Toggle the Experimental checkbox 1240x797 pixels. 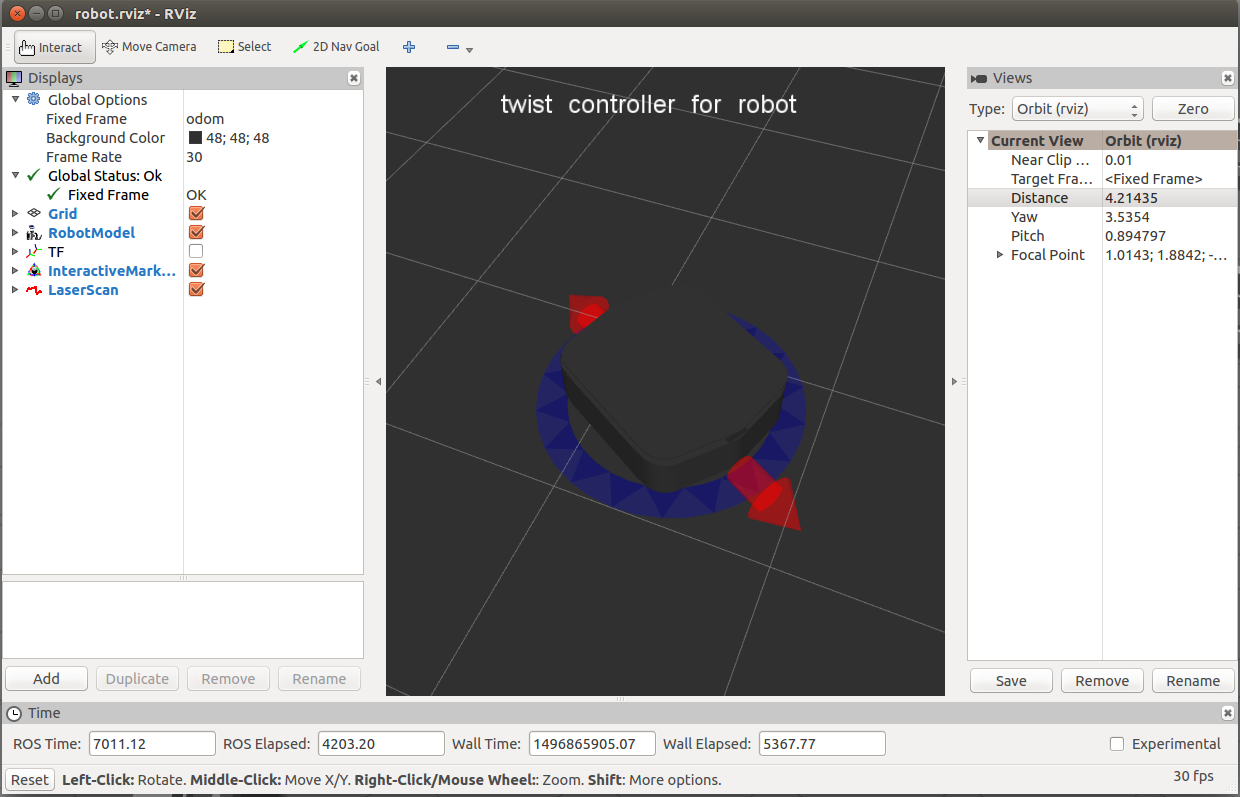coord(1118,744)
